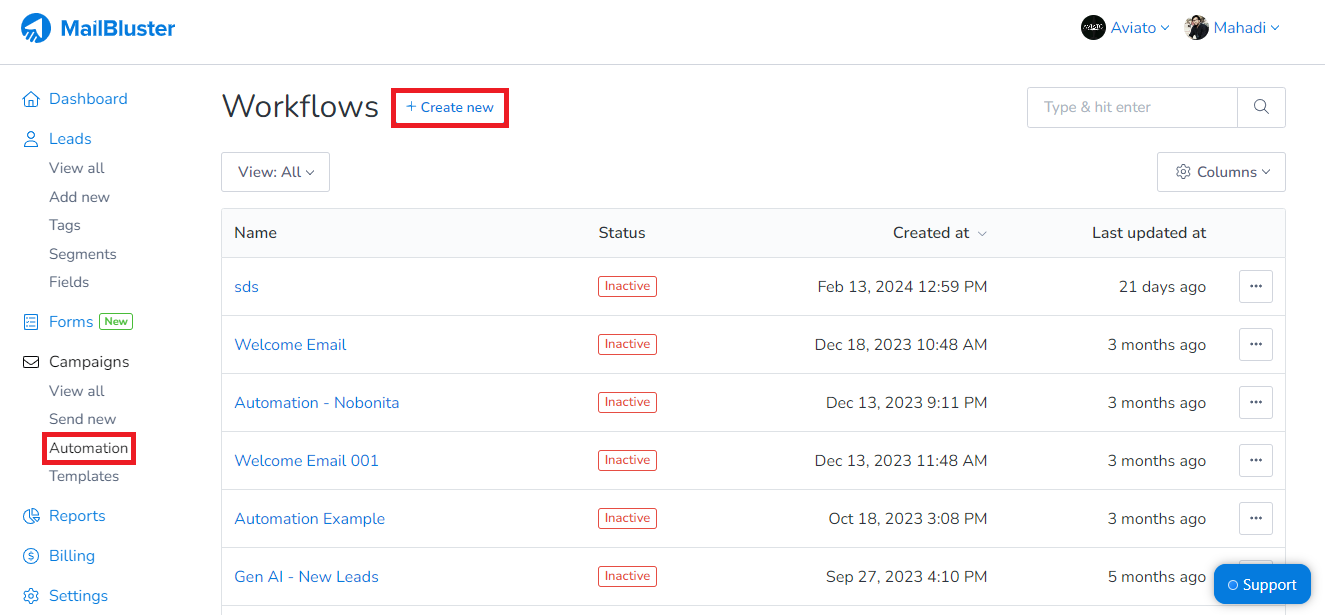
Task: Click the search magnifier icon
Action: tap(1260, 107)
